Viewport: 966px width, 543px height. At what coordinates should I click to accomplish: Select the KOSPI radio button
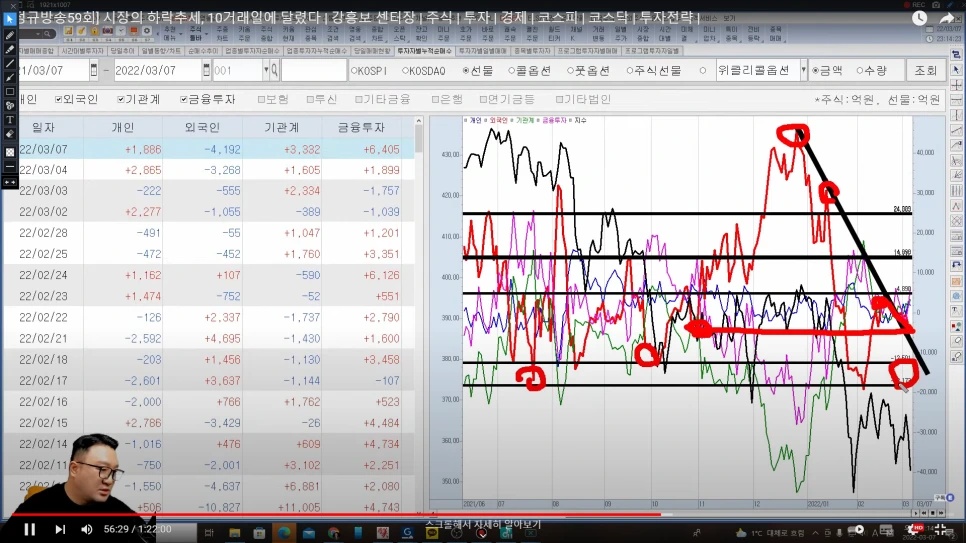pos(354,71)
